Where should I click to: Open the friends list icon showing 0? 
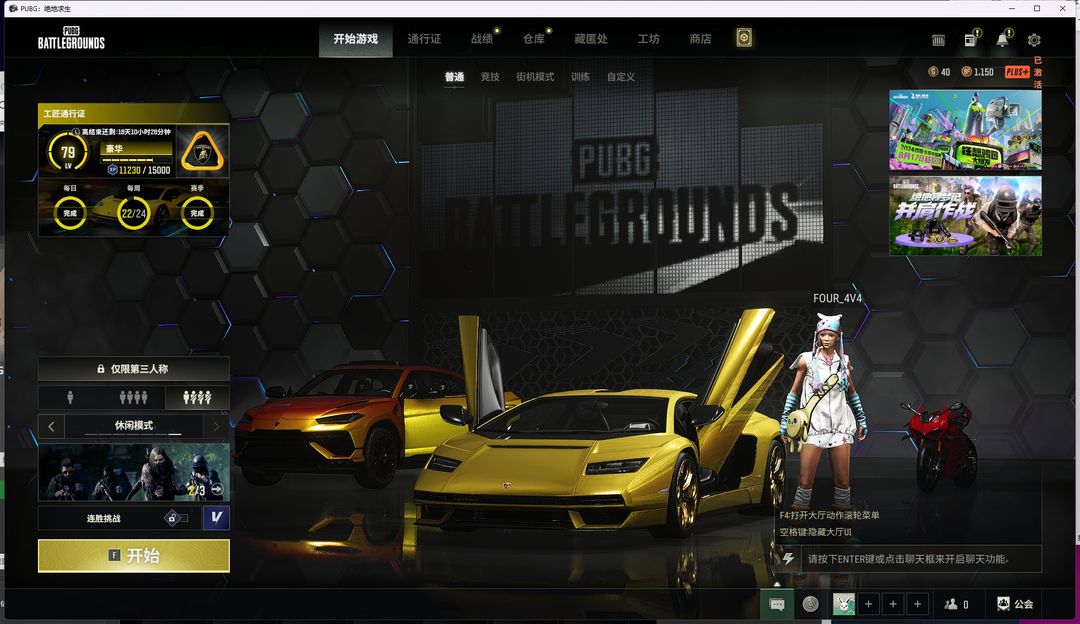pos(957,604)
